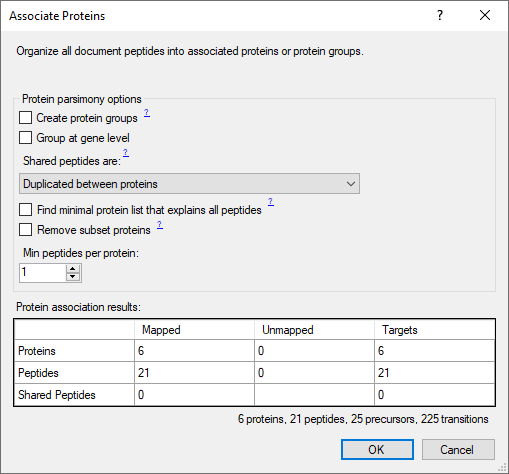Enable Remove subset proteins checkbox

[x=26, y=230]
